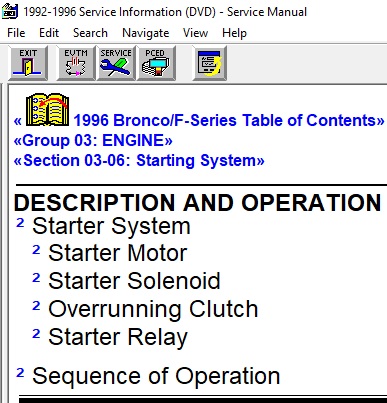Click the blue 2 beside Sequence of Operation

[20, 372]
